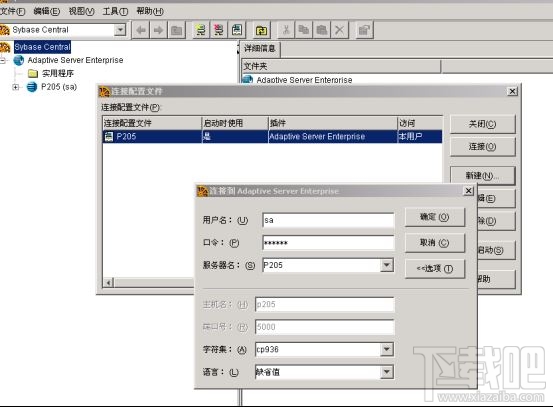The width and height of the screenshot is (553, 407).
Task: Open Connection Profiles toolbar icon
Action: 237,30
